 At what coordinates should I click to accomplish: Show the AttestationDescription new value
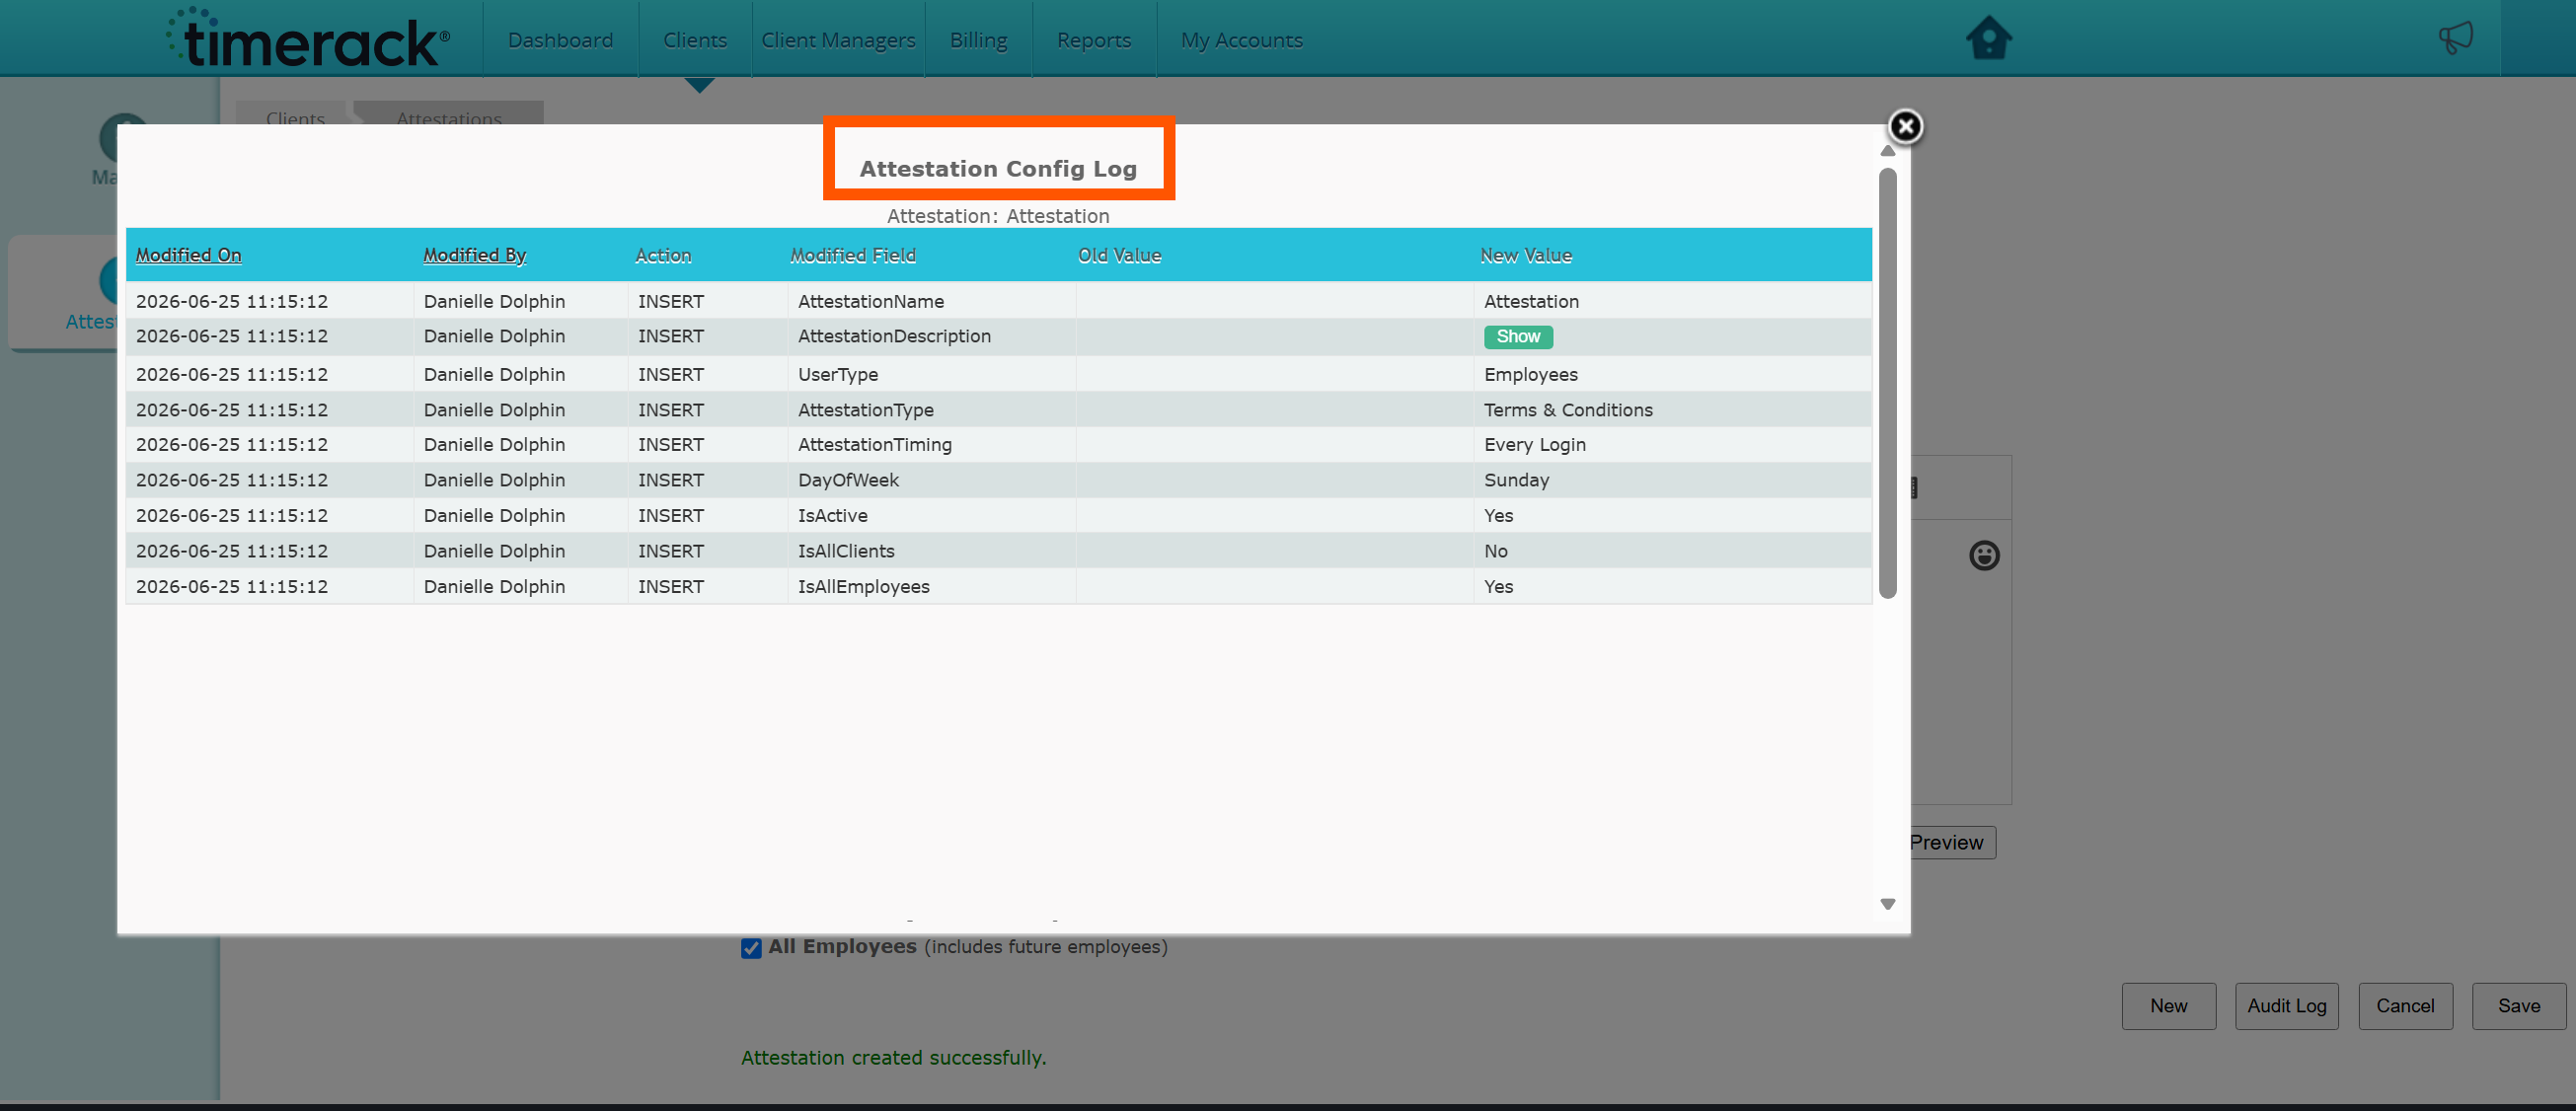click(x=1517, y=337)
